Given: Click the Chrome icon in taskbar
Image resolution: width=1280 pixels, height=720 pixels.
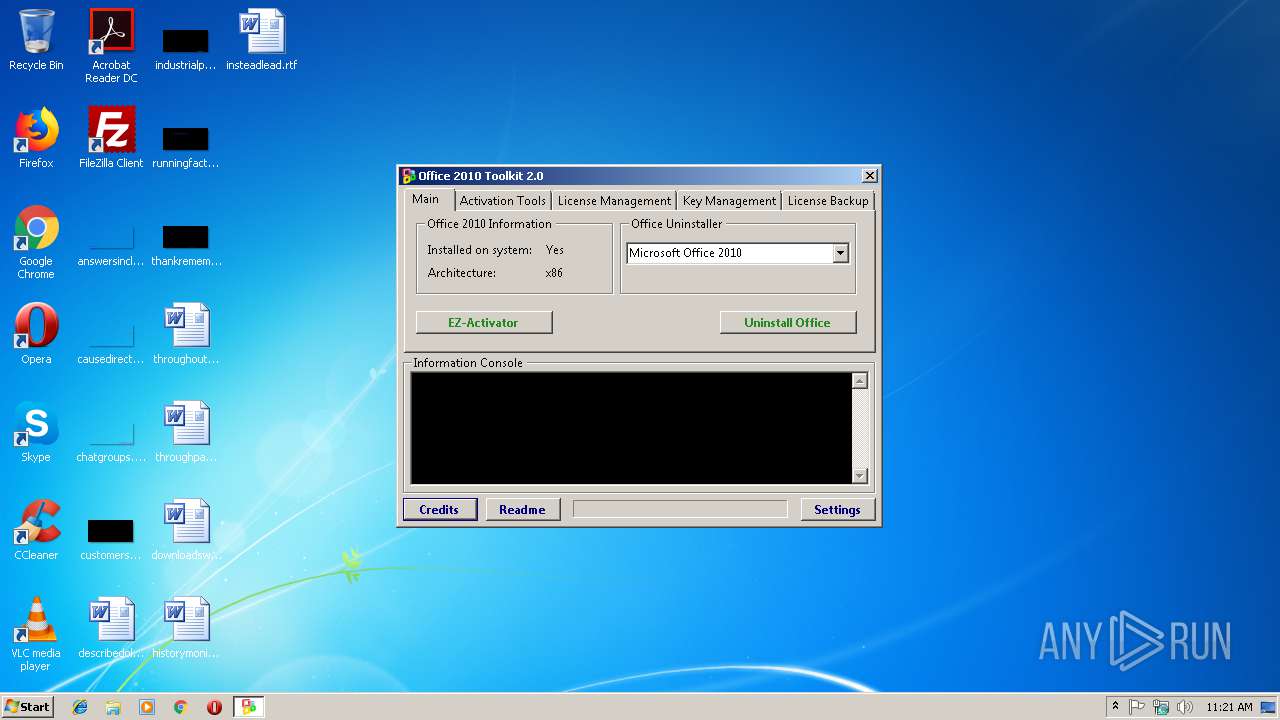Looking at the screenshot, I should pyautogui.click(x=181, y=707).
